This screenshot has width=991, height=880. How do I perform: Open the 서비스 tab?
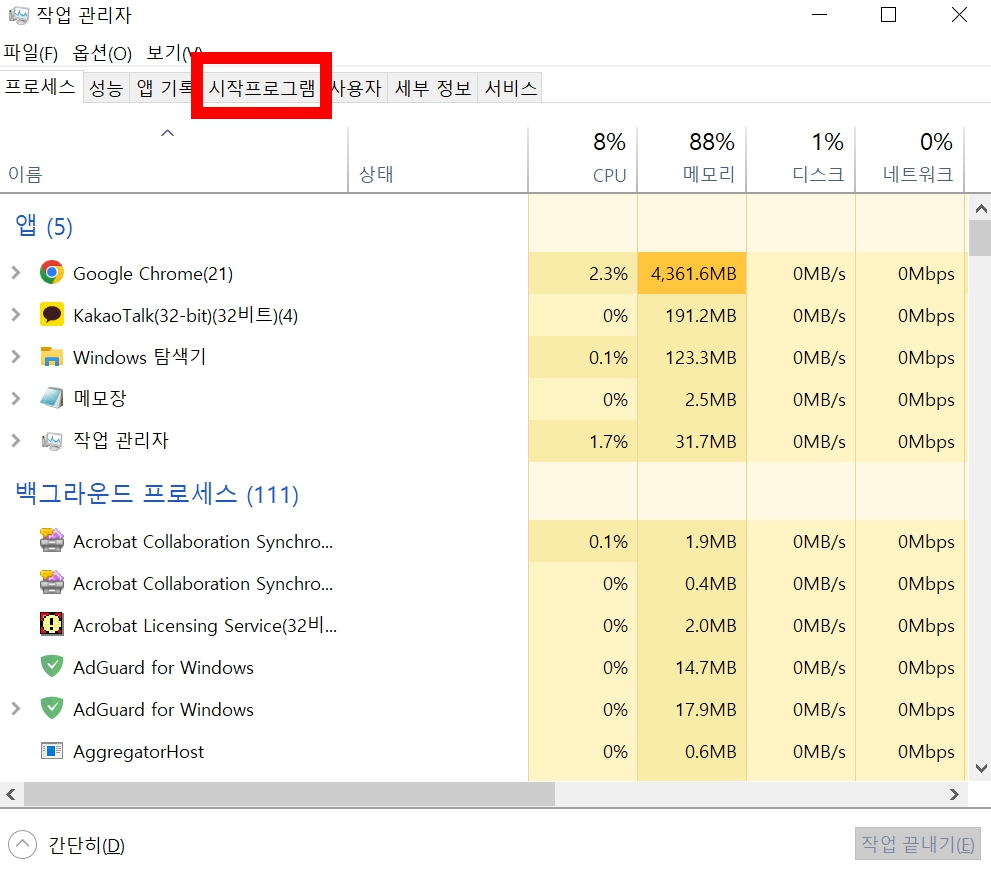[x=510, y=87]
